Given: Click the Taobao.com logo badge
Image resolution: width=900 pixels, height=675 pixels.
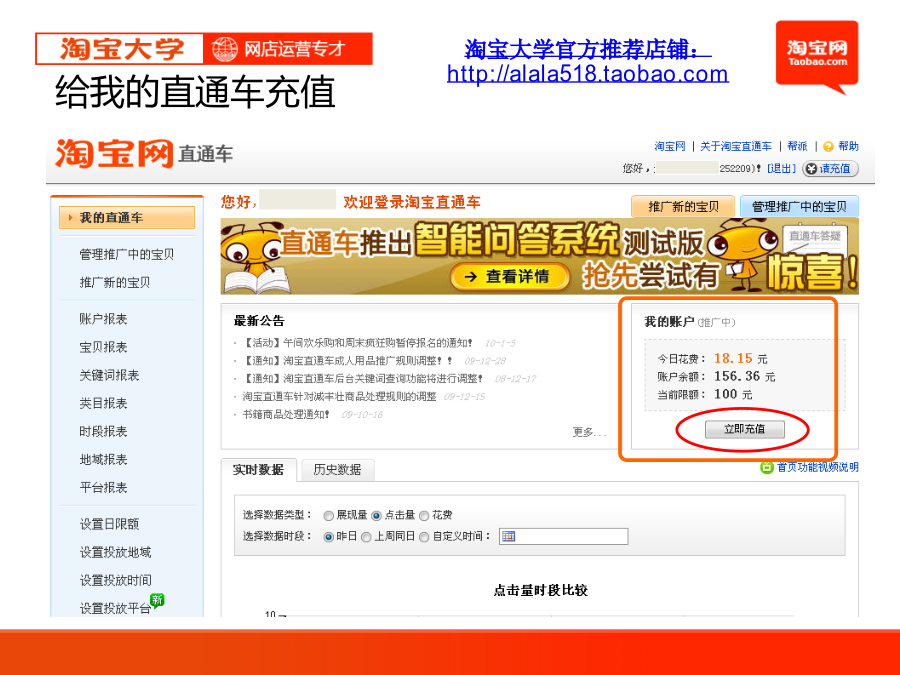Looking at the screenshot, I should click(x=817, y=56).
